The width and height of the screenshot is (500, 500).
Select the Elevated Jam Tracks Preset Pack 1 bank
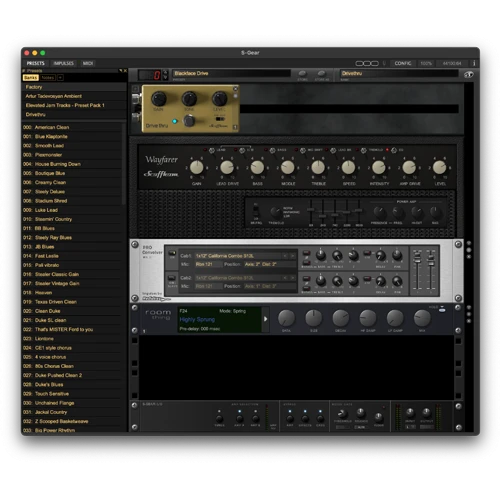(x=74, y=105)
